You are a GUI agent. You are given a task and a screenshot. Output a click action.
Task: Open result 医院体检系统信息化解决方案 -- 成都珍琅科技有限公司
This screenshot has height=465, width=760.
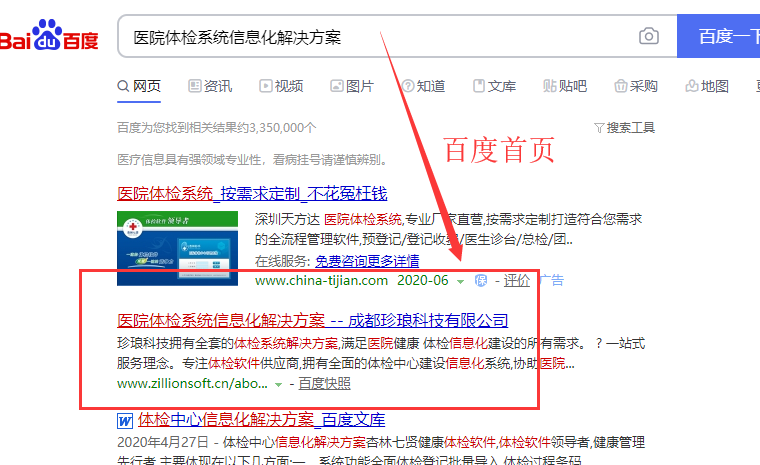tap(313, 320)
